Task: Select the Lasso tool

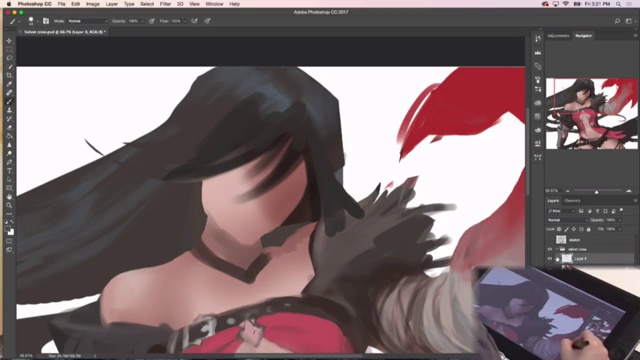Action: [x=9, y=58]
